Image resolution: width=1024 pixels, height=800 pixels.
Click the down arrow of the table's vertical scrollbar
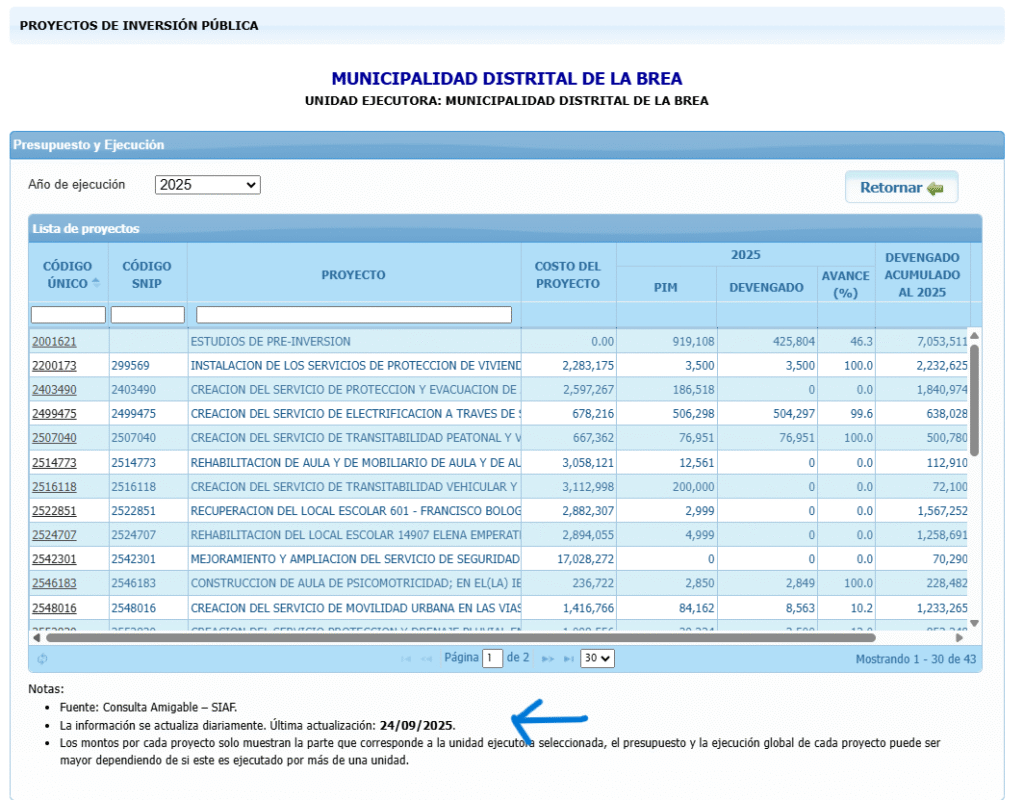[x=974, y=623]
